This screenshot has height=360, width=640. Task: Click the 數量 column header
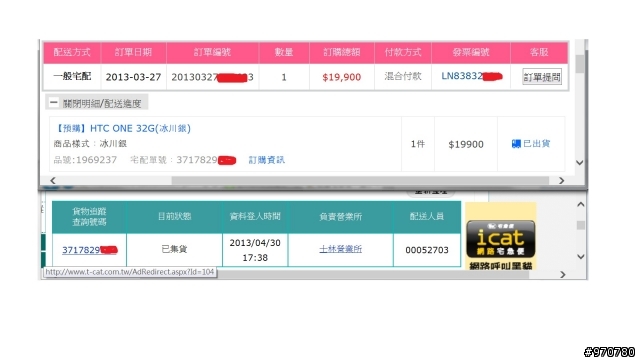click(284, 52)
